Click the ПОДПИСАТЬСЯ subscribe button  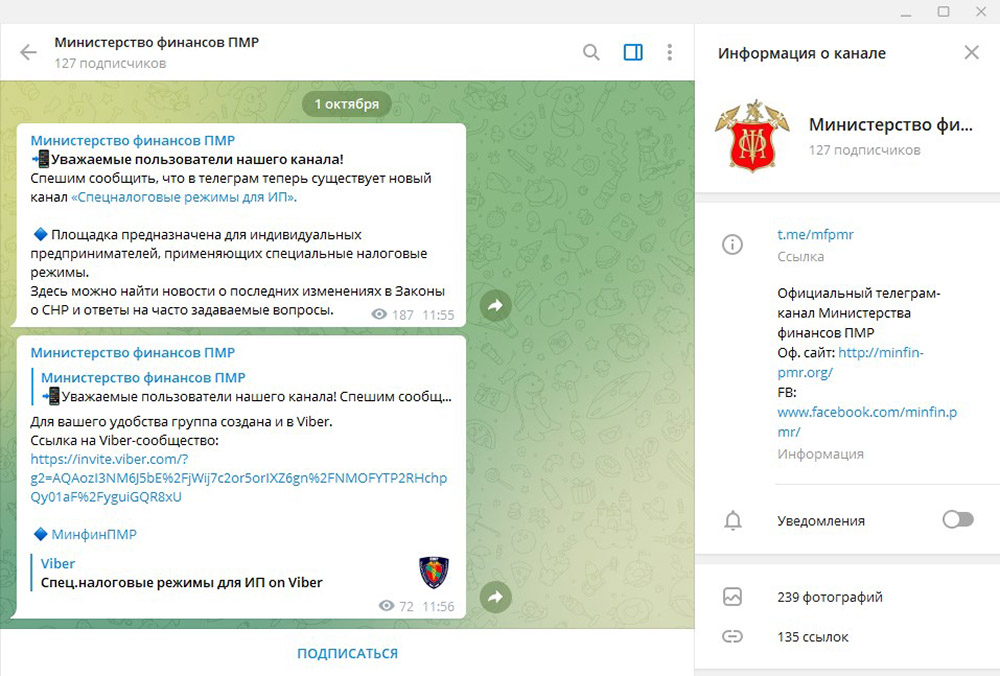348,653
